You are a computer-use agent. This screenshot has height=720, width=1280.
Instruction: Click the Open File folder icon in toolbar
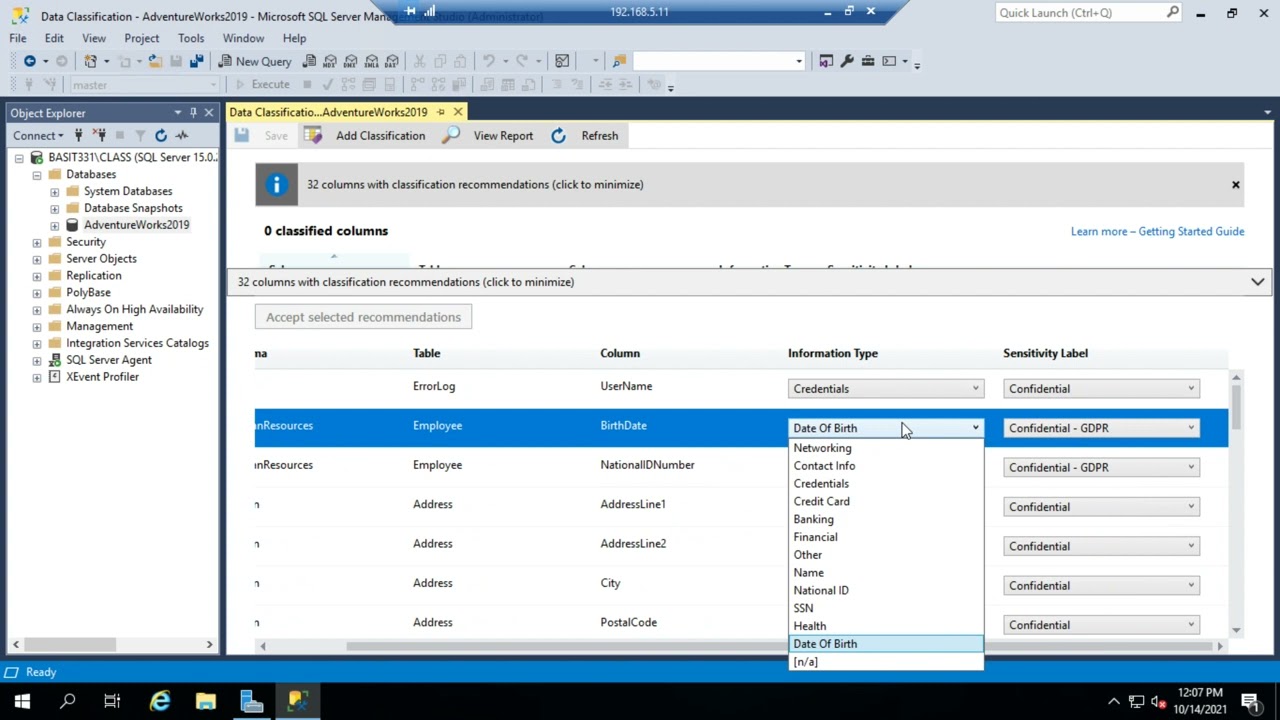[x=155, y=61]
